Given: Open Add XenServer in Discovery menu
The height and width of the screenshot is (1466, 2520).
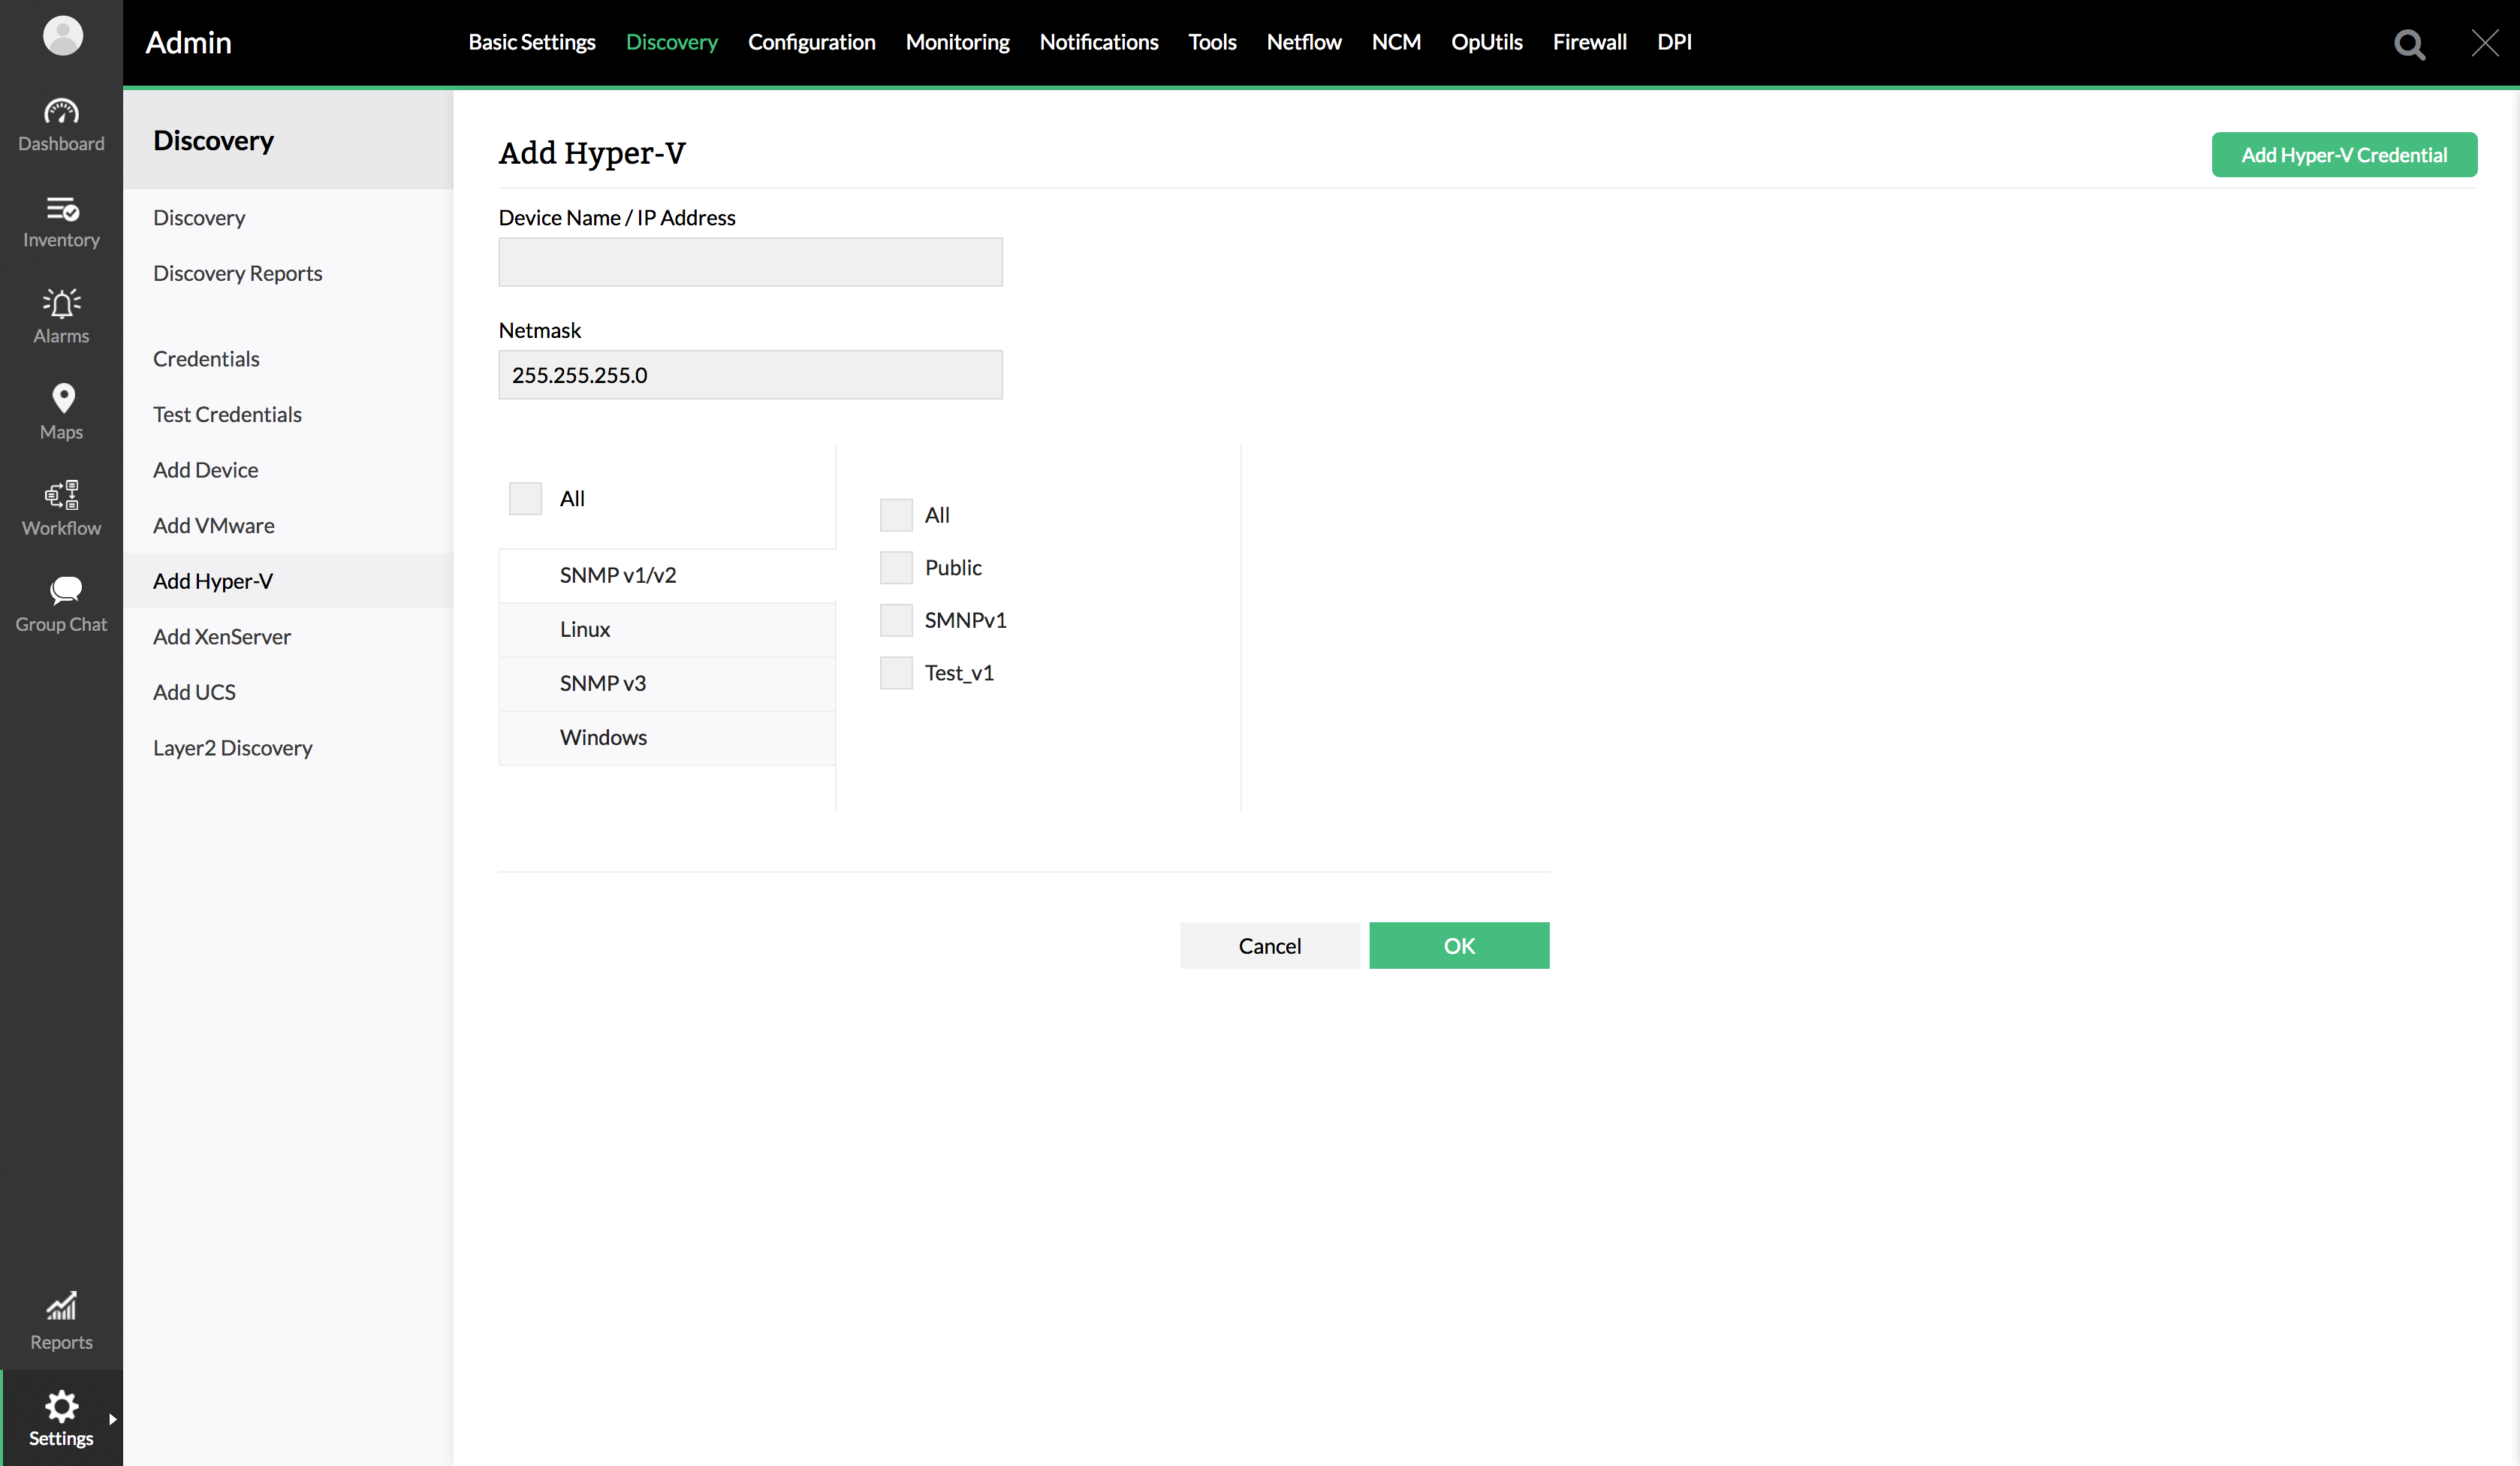Looking at the screenshot, I should click(222, 636).
